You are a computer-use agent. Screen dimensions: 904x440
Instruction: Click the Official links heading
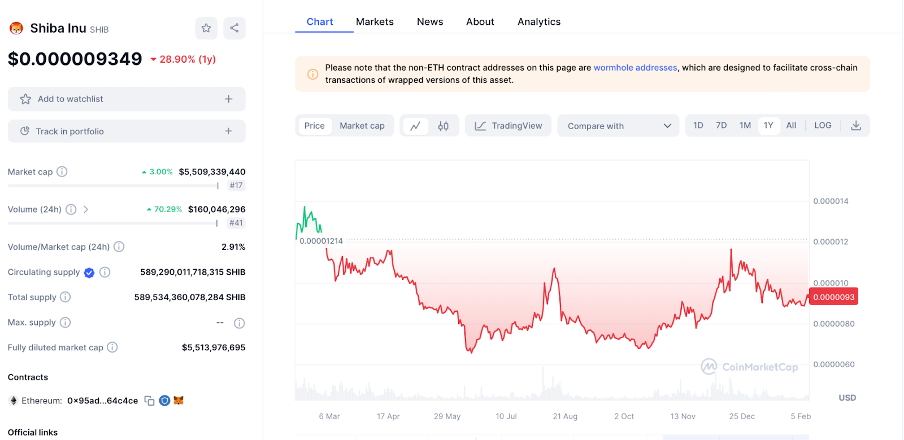(32, 433)
